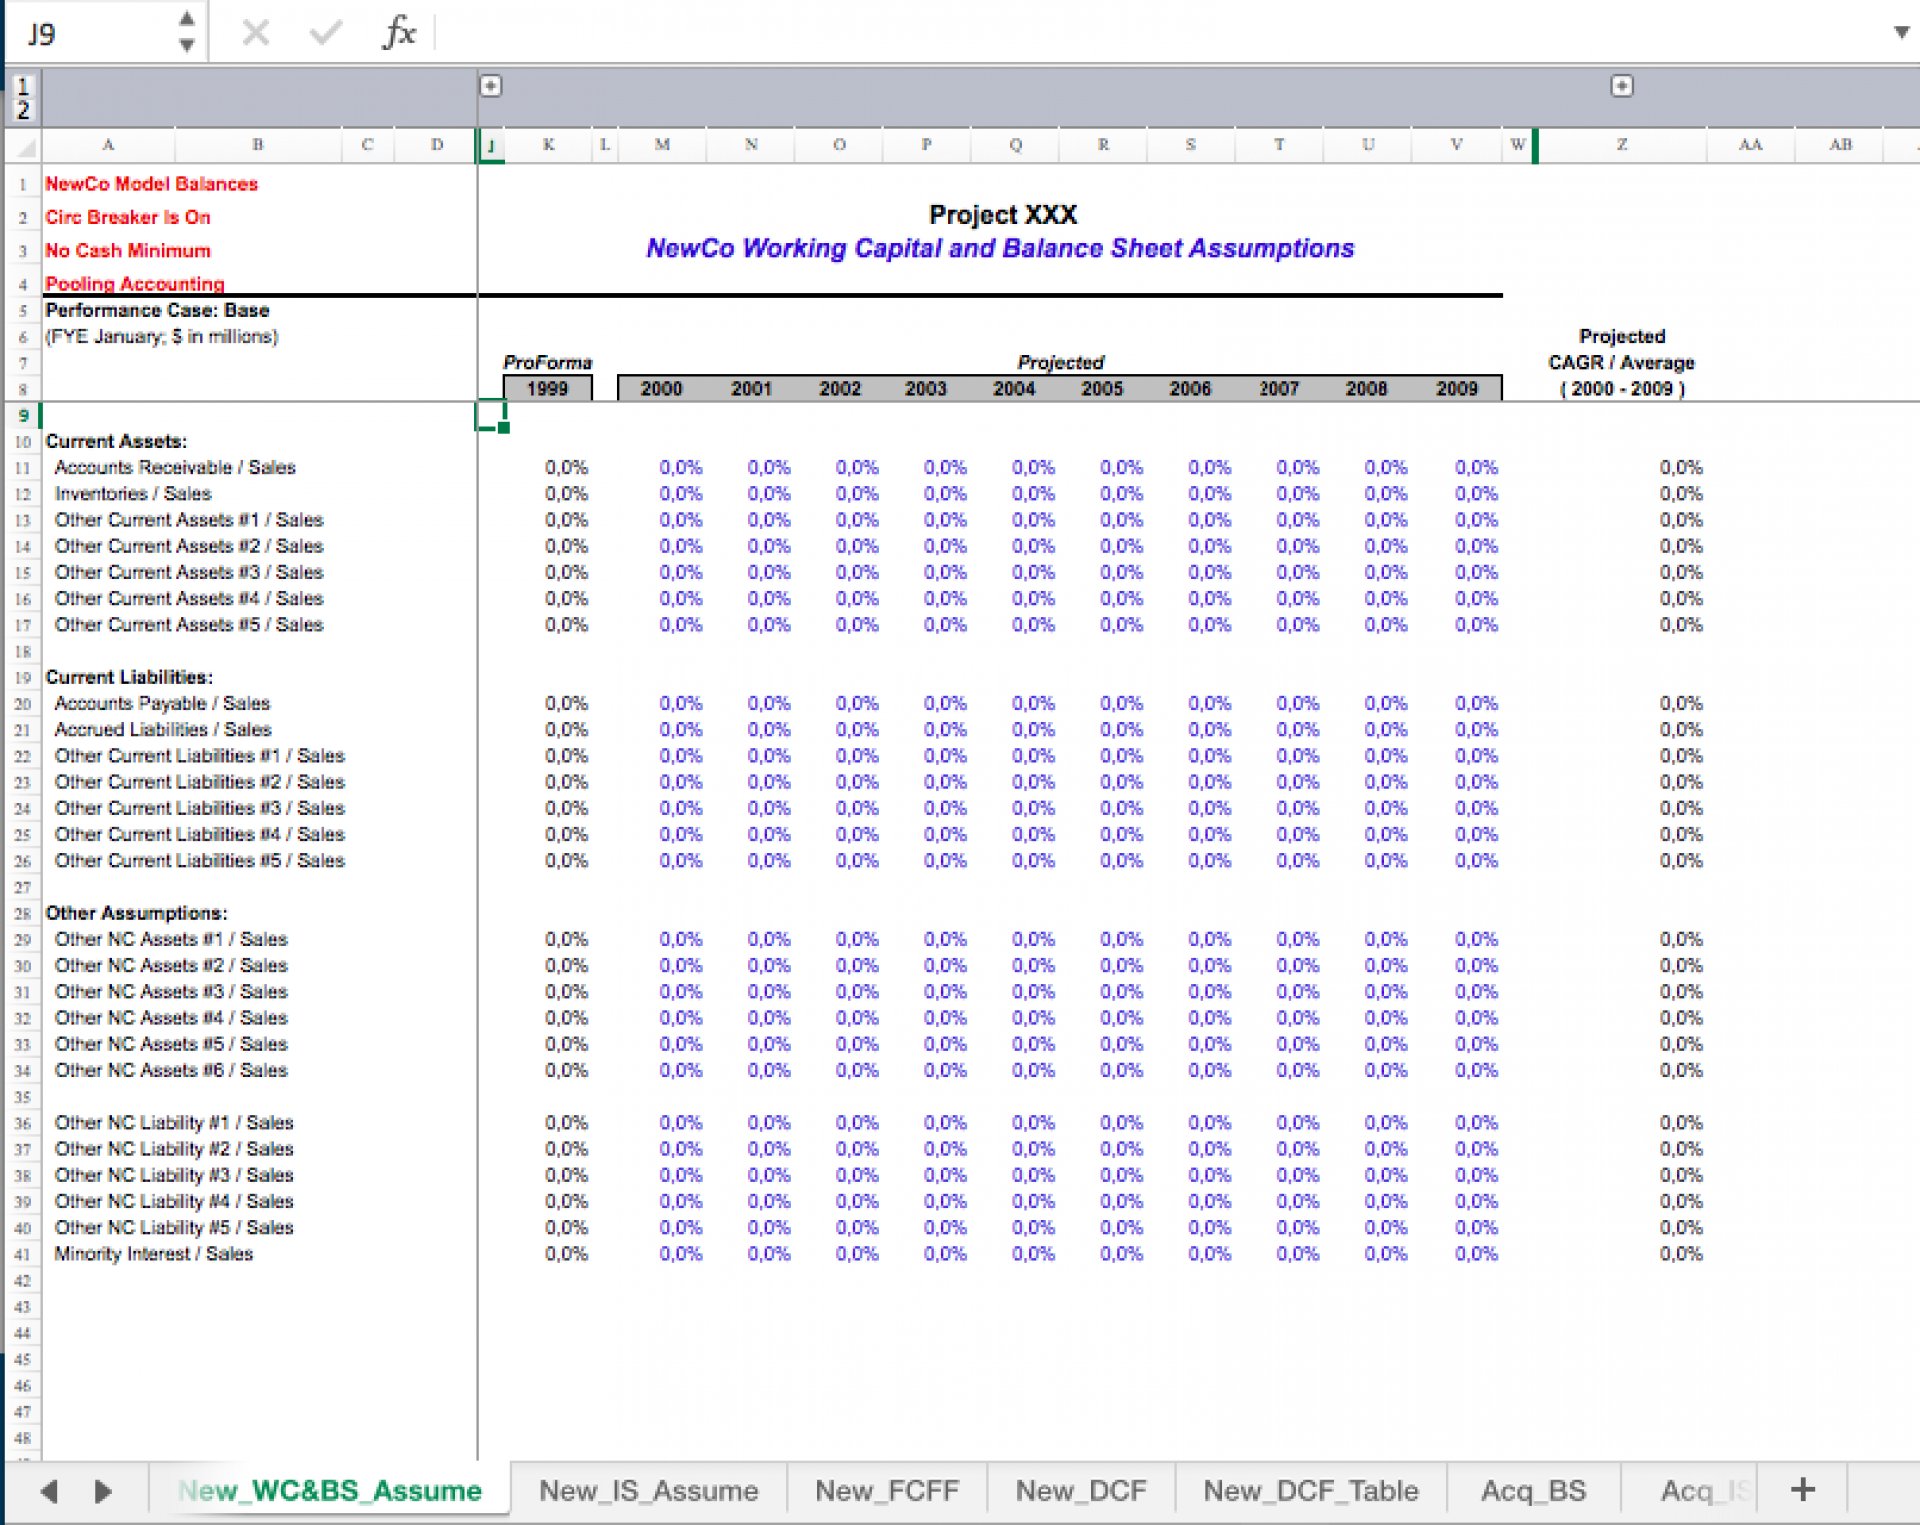1920x1525 pixels.
Task: Select the 'Accrued Liabilities / Sales' label
Action: pyautogui.click(x=163, y=729)
